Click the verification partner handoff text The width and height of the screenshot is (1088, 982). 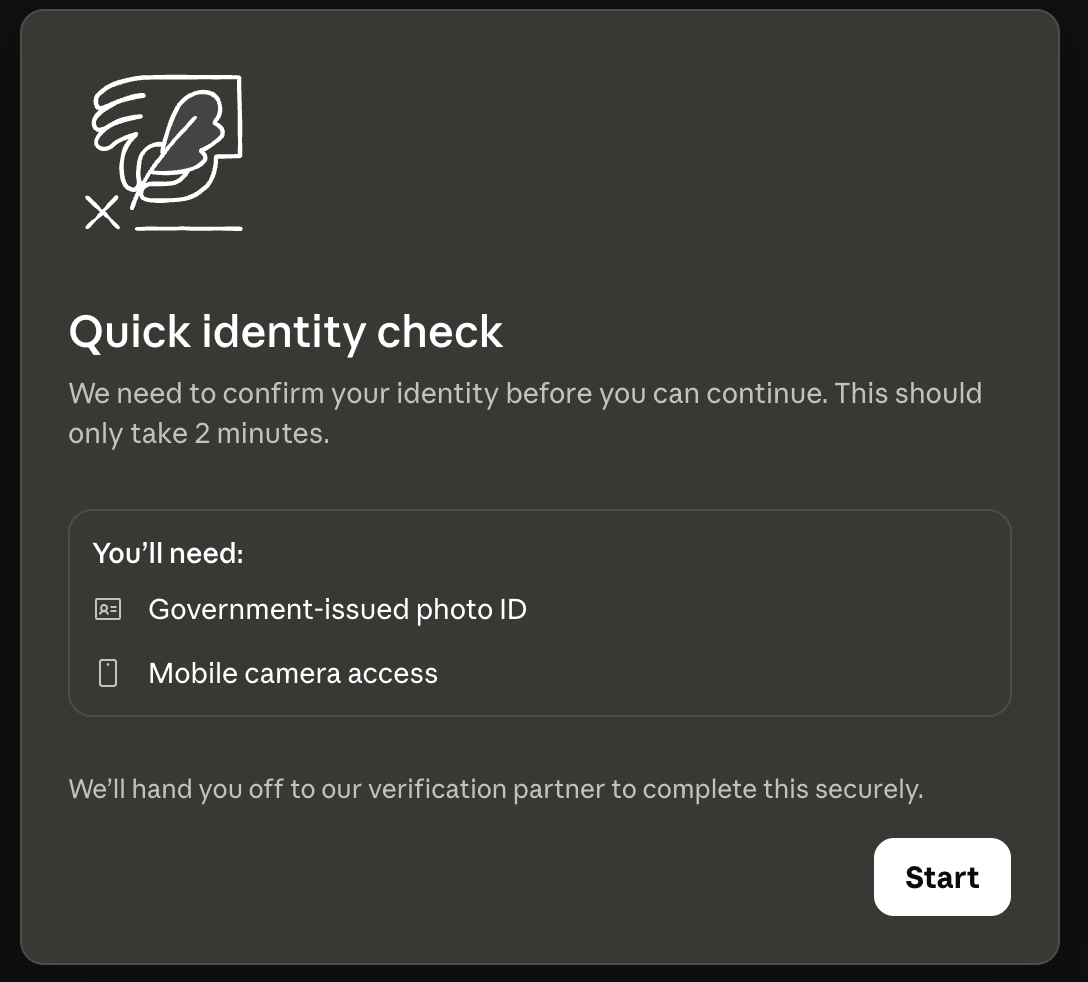click(496, 789)
